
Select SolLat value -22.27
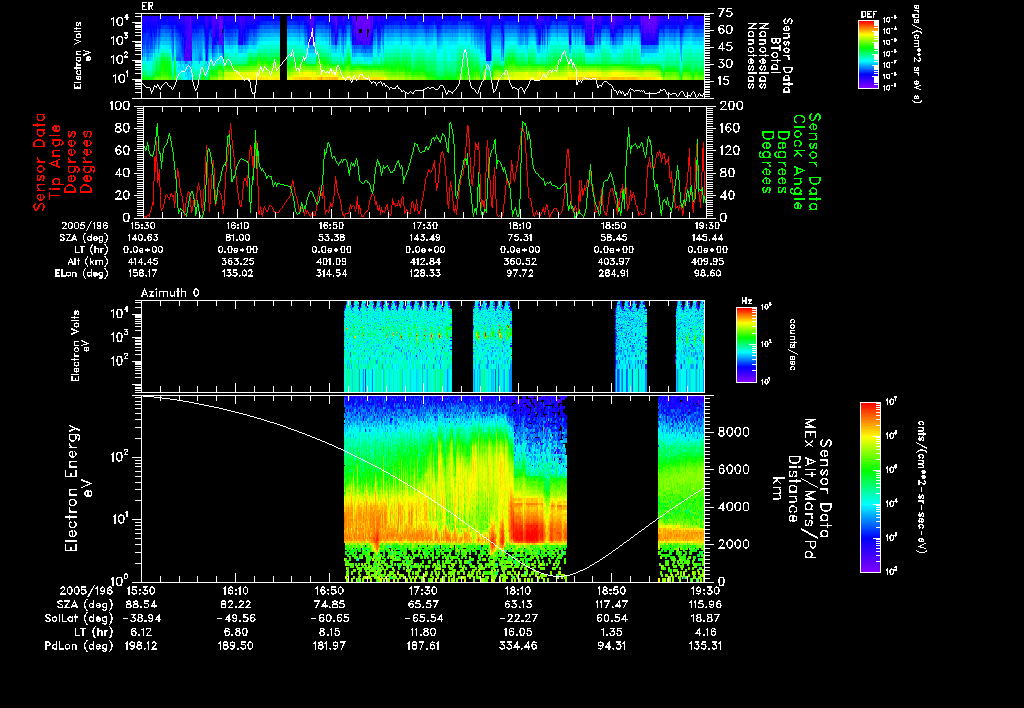(517, 619)
